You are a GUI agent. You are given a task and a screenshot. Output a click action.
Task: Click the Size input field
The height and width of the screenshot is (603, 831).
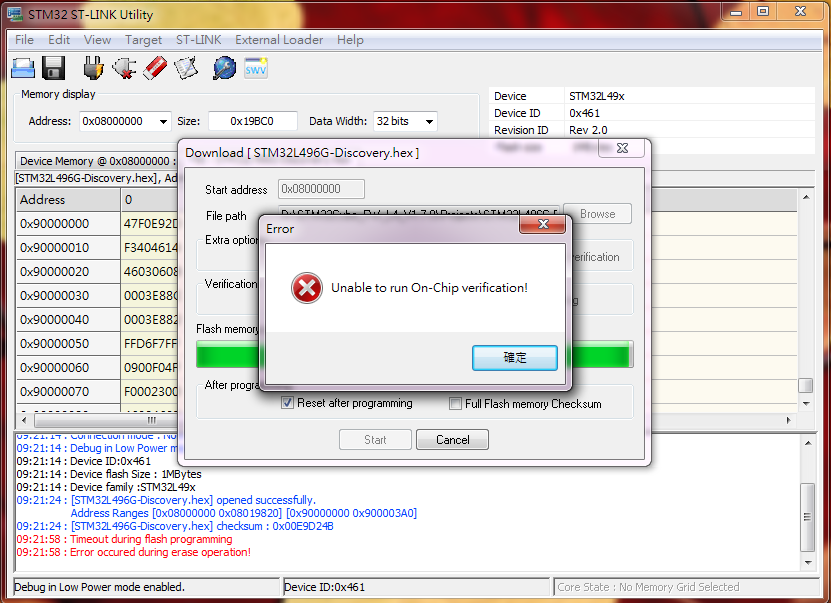[x=252, y=121]
